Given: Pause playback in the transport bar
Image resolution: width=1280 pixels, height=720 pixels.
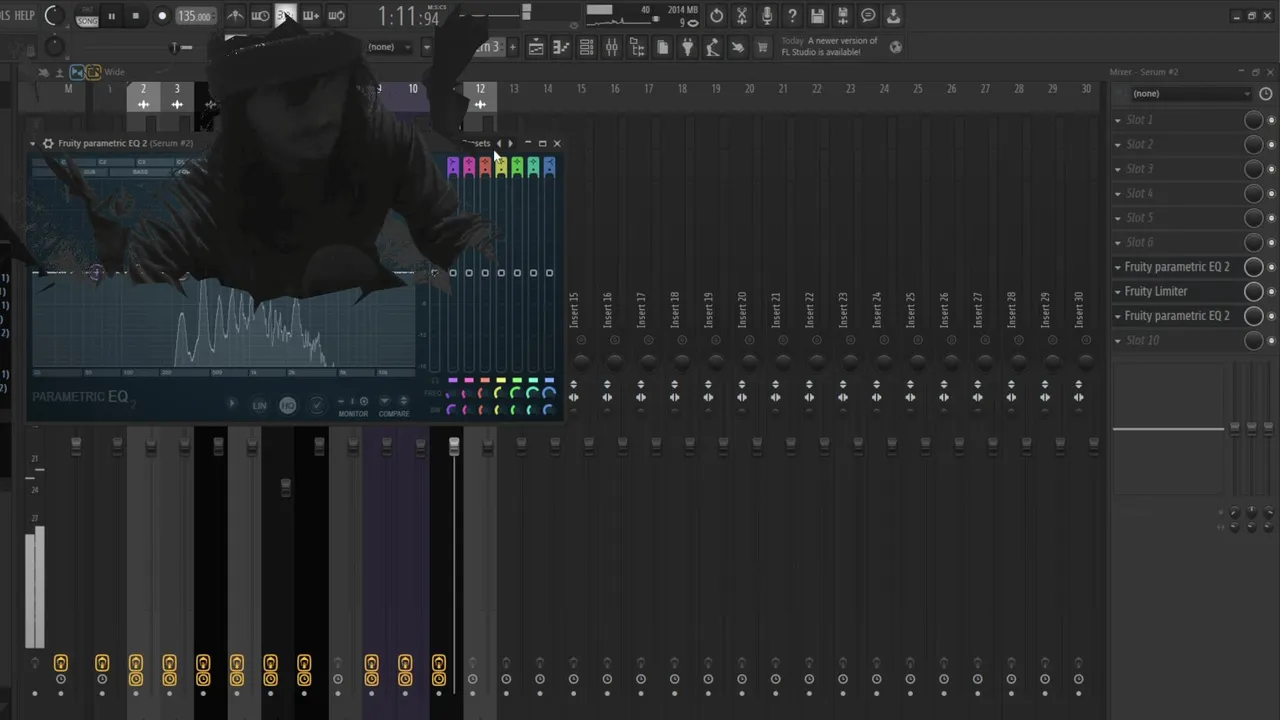Looking at the screenshot, I should [111, 16].
